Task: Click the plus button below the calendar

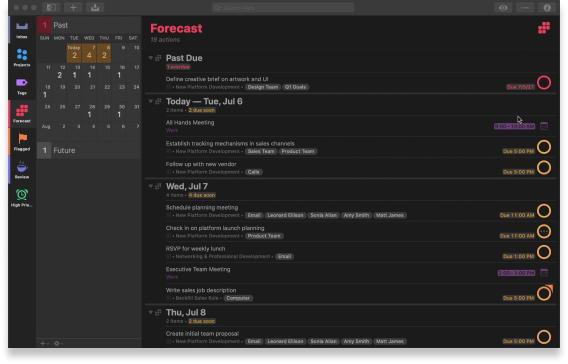Action: (x=43, y=343)
